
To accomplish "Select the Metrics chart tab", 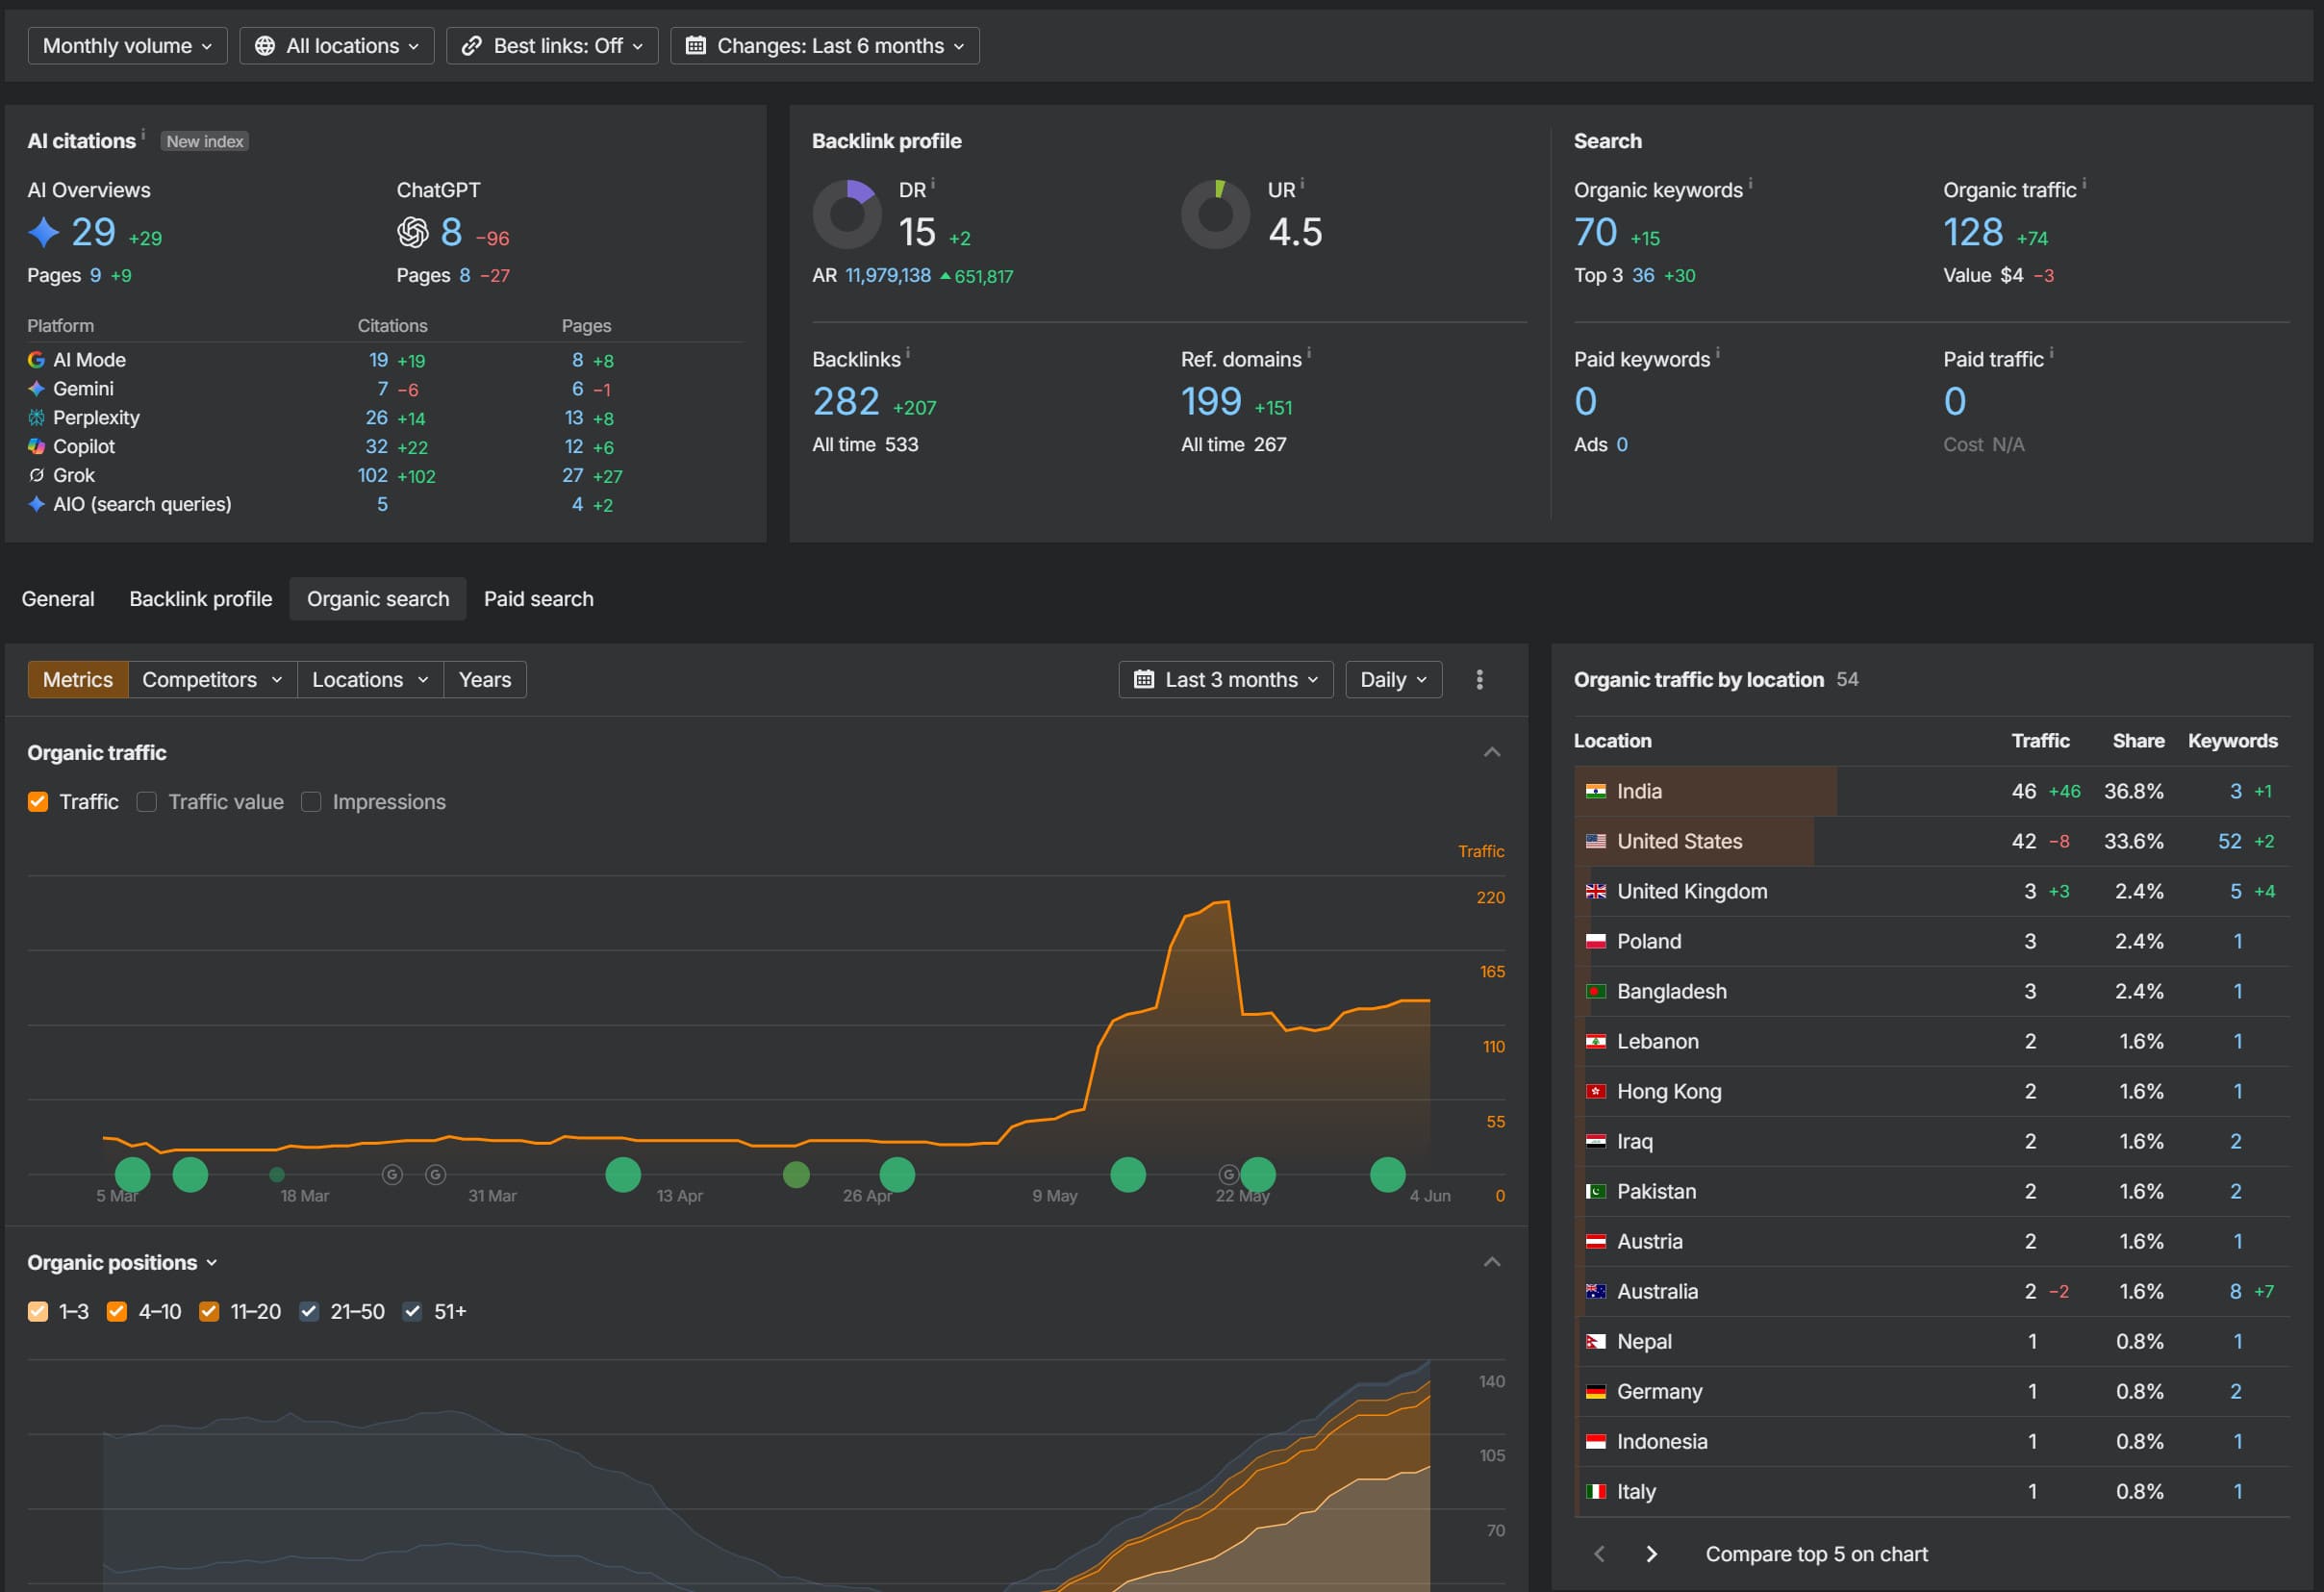I will (x=78, y=680).
